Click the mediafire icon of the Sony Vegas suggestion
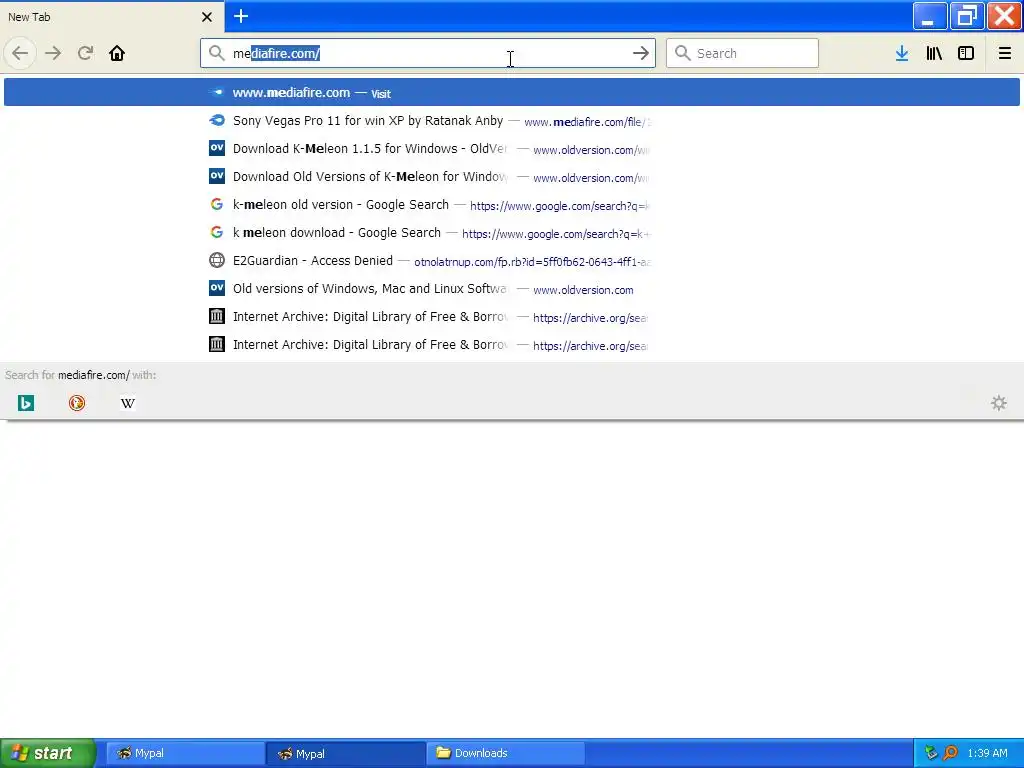This screenshot has height=768, width=1024. click(x=217, y=120)
